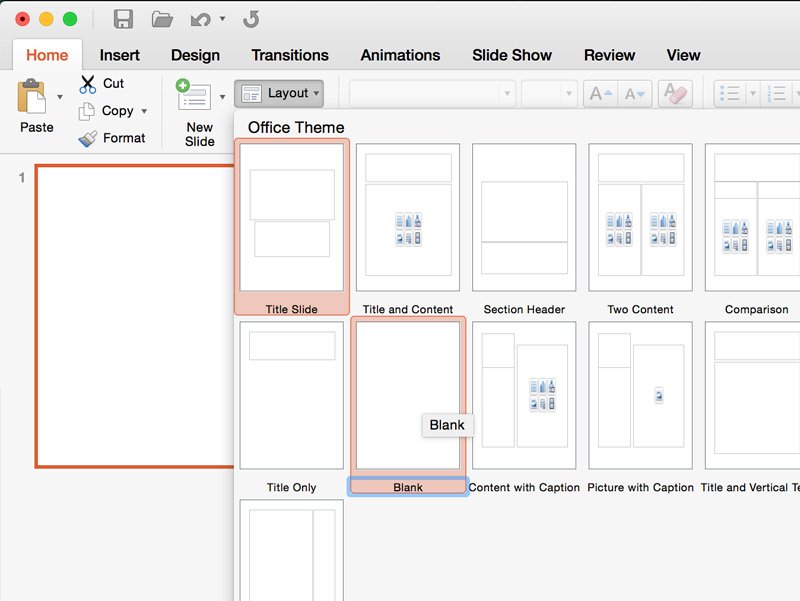
Task: Open the Slide Show tab
Action: coord(512,55)
